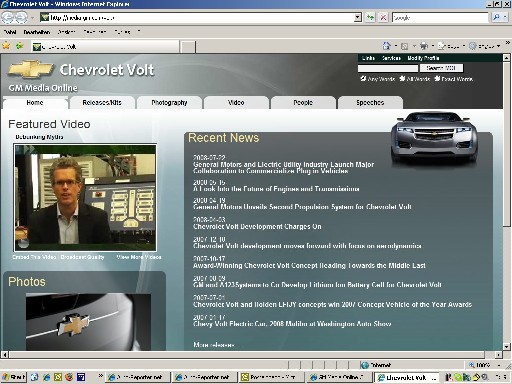
Task: Switch to the Releases/Kits tab
Action: click(x=102, y=103)
